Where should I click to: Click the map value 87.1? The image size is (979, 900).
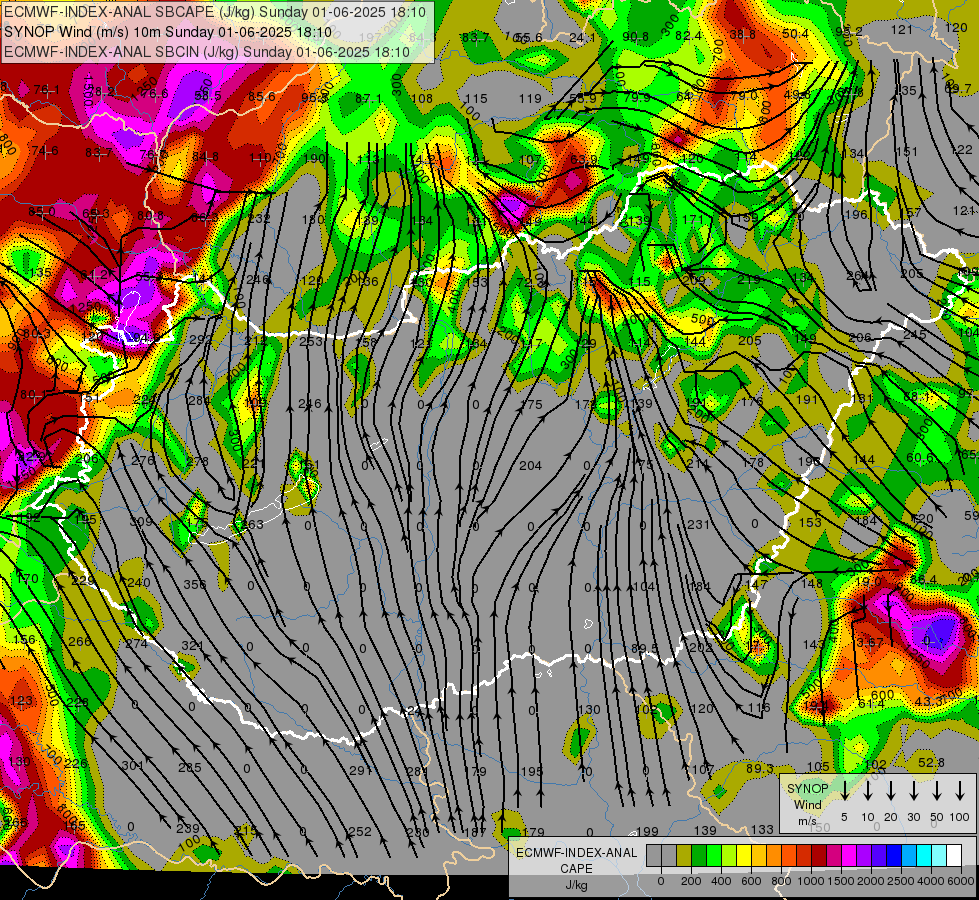[x=368, y=99]
